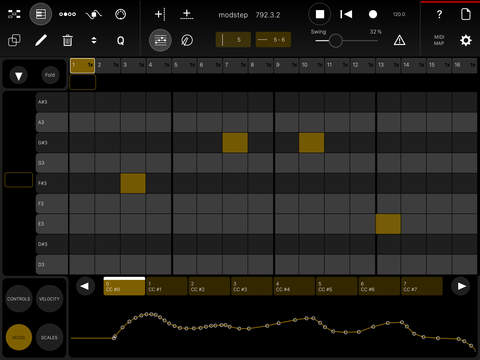Open the settings gear
Image resolution: width=480 pixels, height=360 pixels.
(x=466, y=41)
